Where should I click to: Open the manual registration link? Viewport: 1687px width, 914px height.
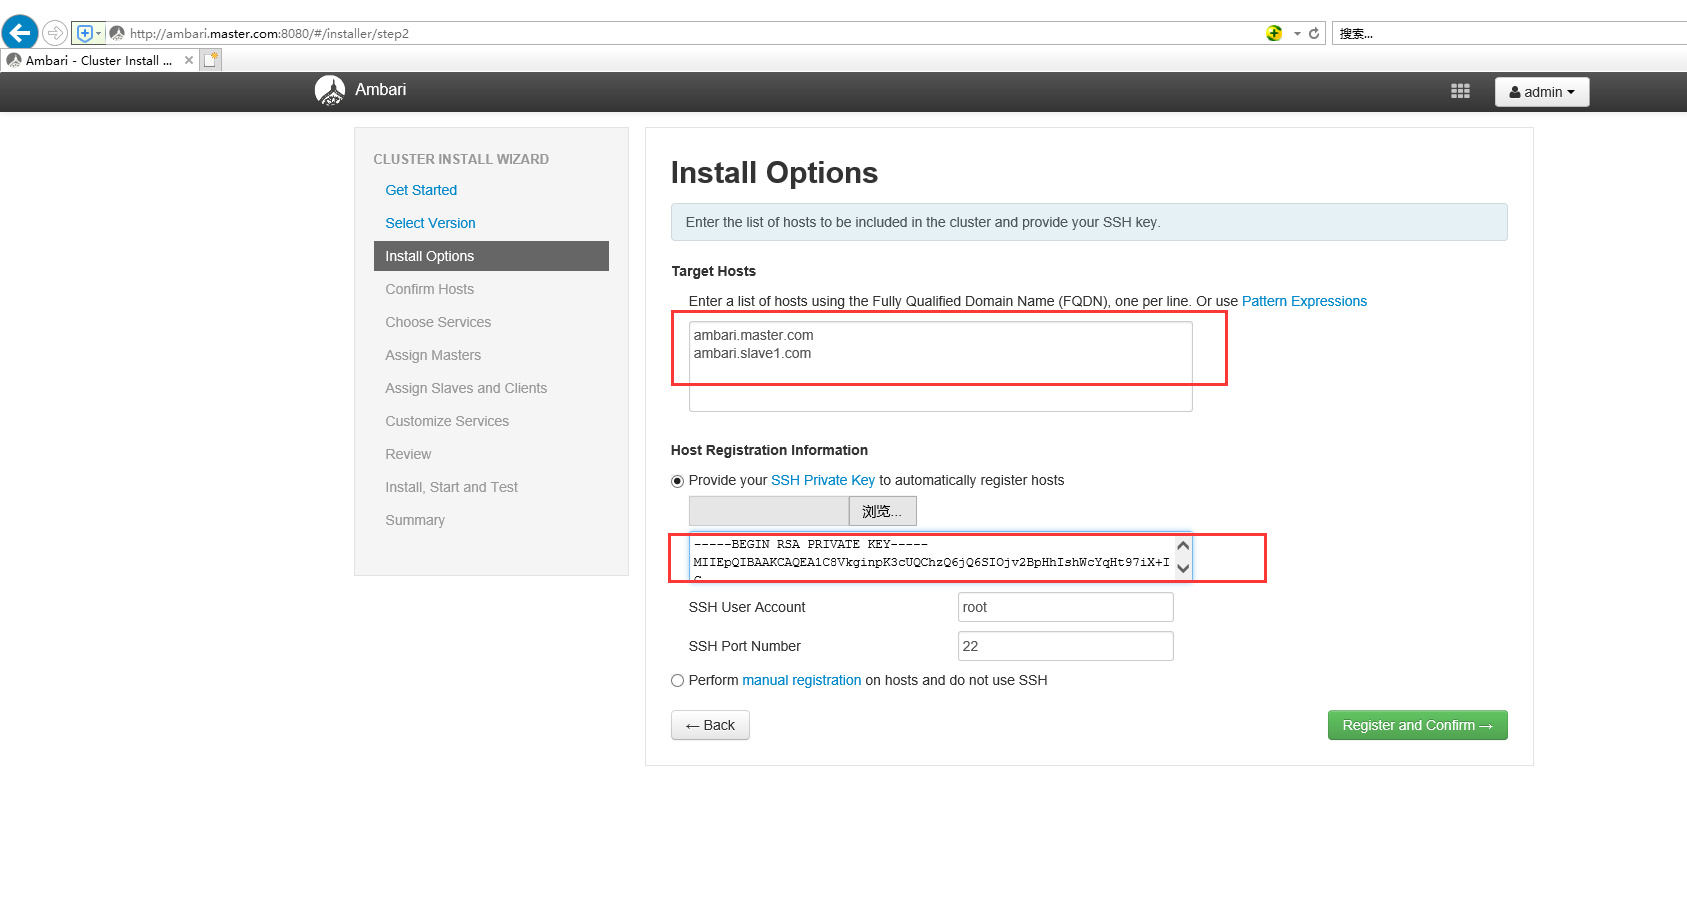pos(801,680)
